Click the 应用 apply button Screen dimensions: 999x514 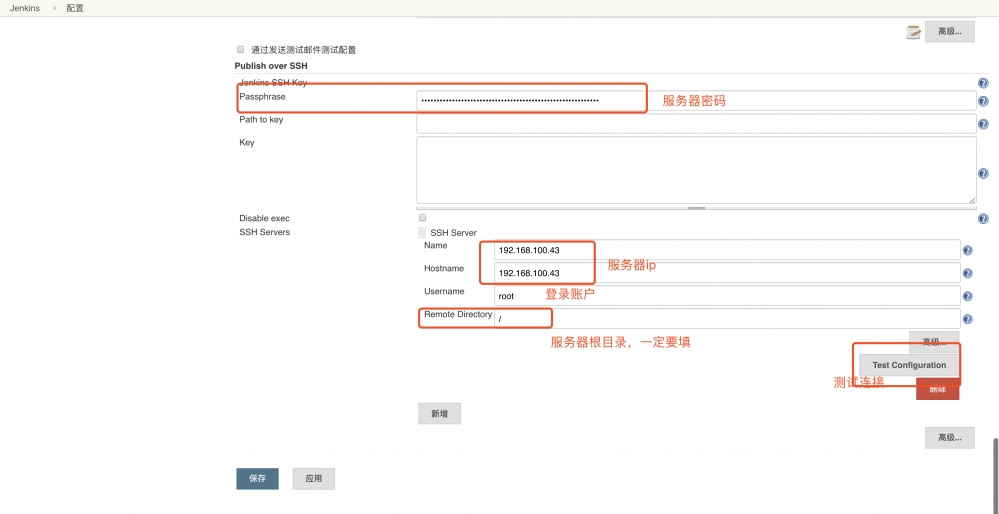(x=313, y=478)
